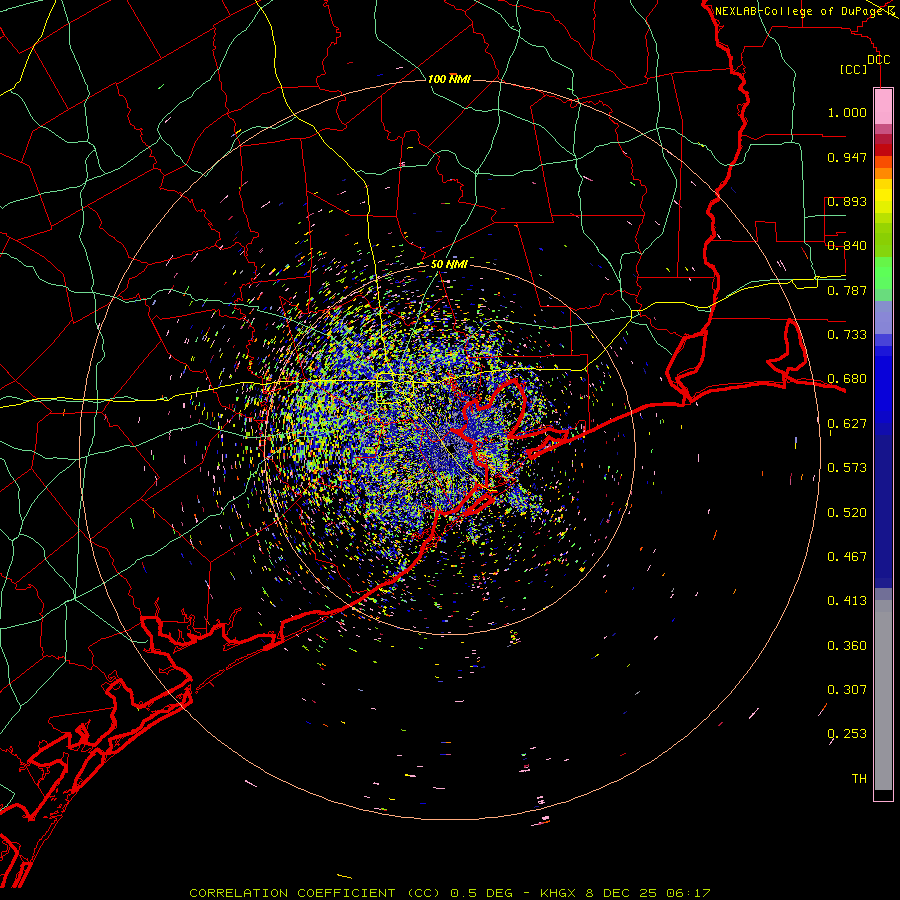Image resolution: width=900 pixels, height=900 pixels.
Task: Select the 0.467 legend value
Action: [x=847, y=557]
